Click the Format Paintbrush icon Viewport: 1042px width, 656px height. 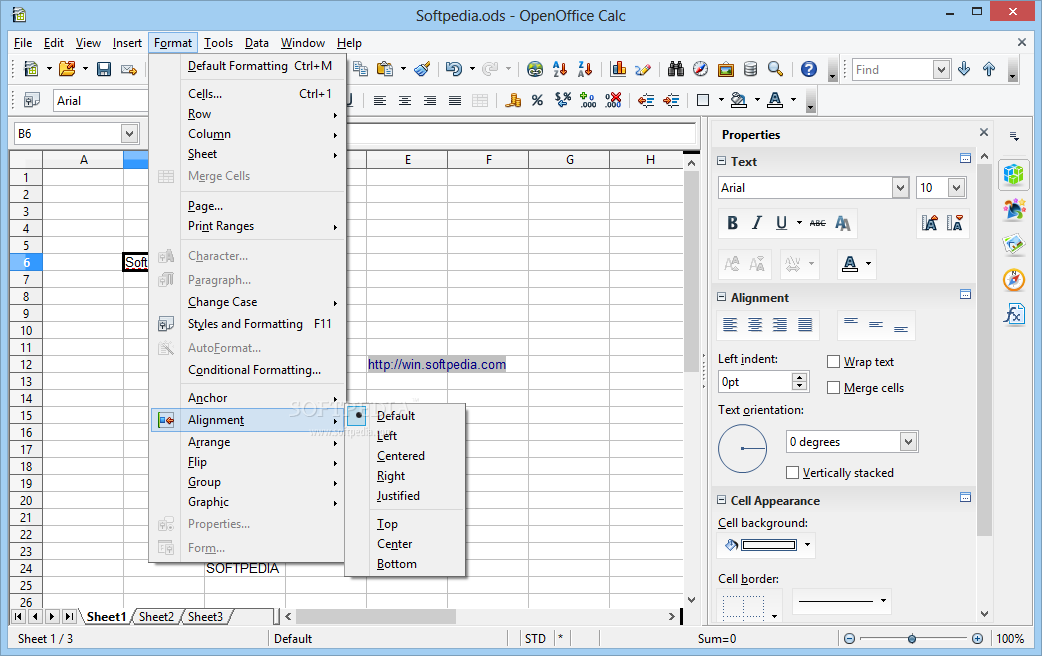[422, 69]
